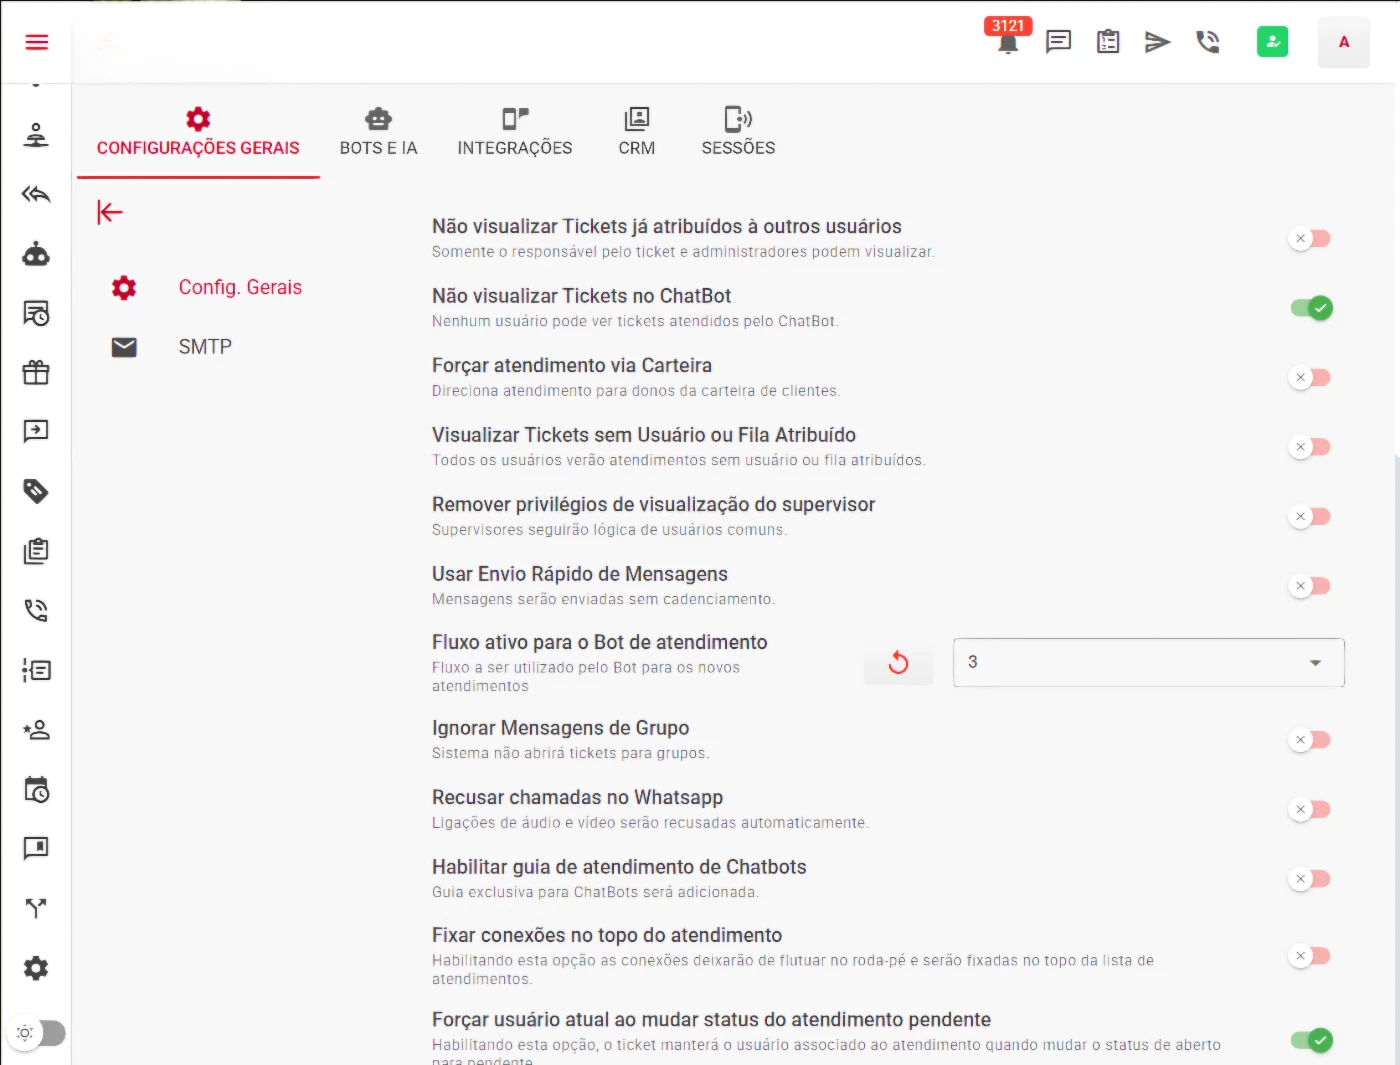This screenshot has height=1065, width=1400.
Task: Disable Não visualizar Tickets no ChatBot
Action: coord(1311,308)
